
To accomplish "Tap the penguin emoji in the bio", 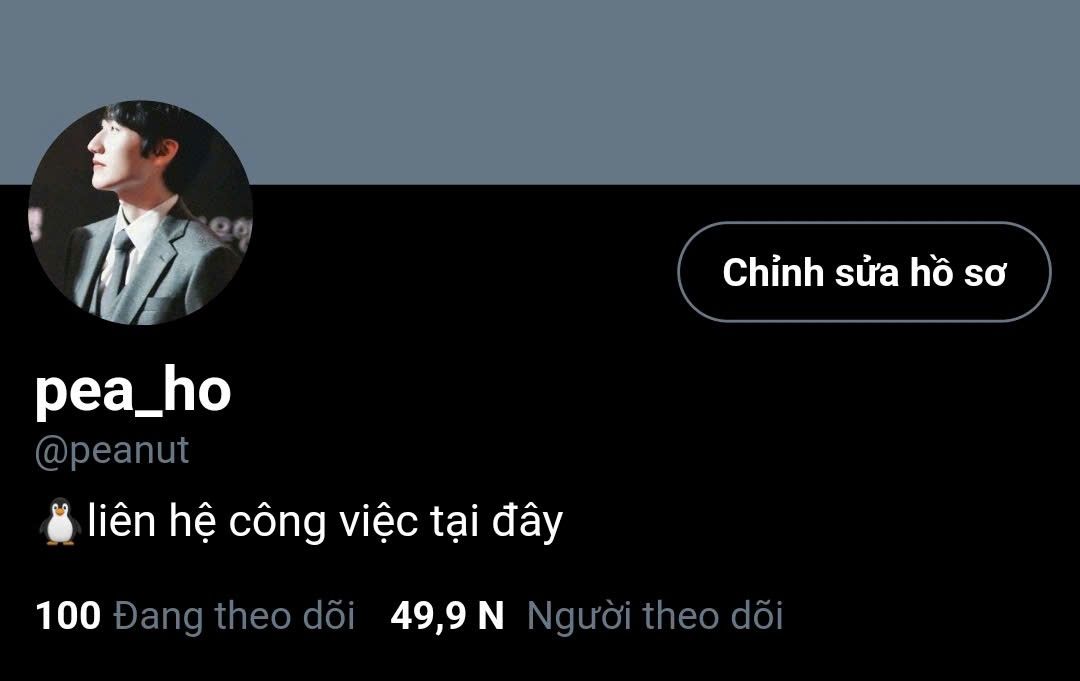I will [x=60, y=521].
